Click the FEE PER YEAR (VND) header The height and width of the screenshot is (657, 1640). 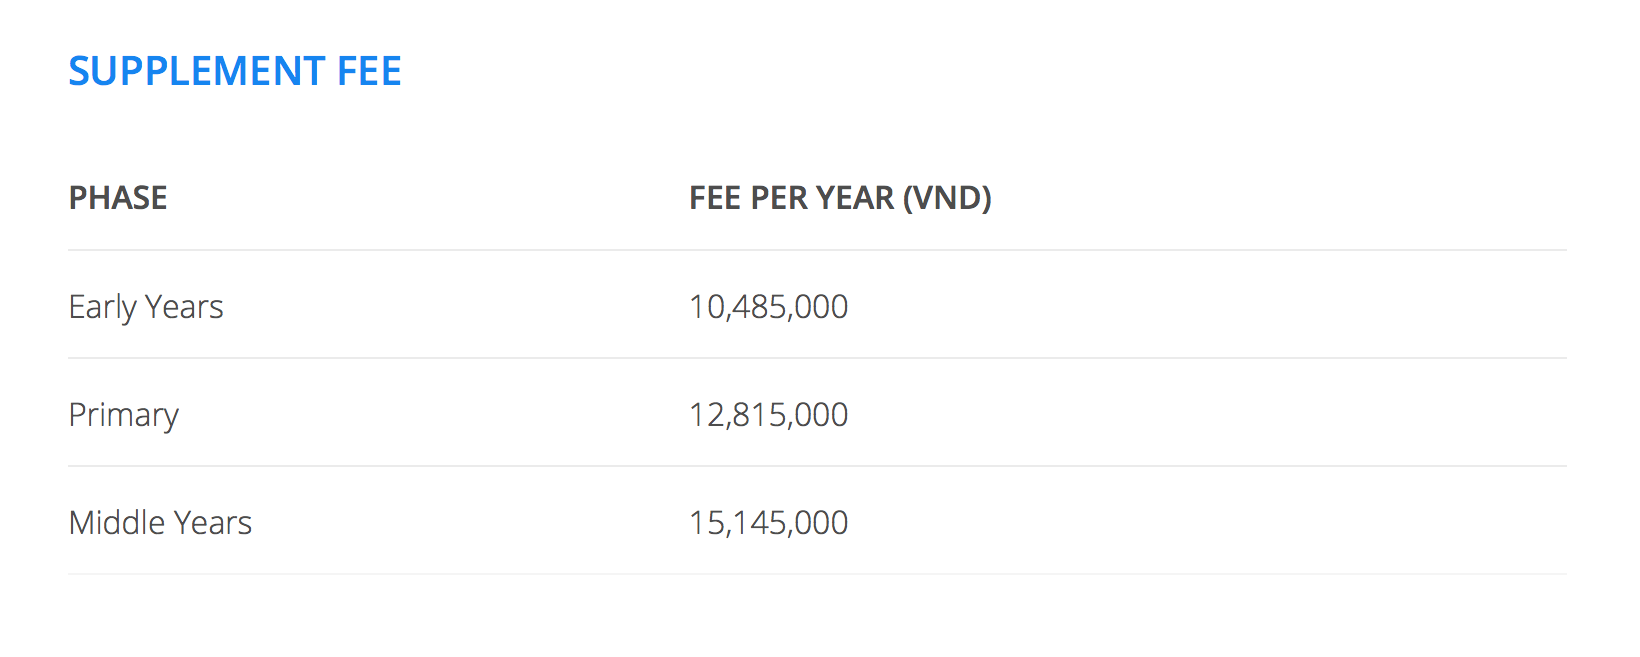tap(840, 198)
